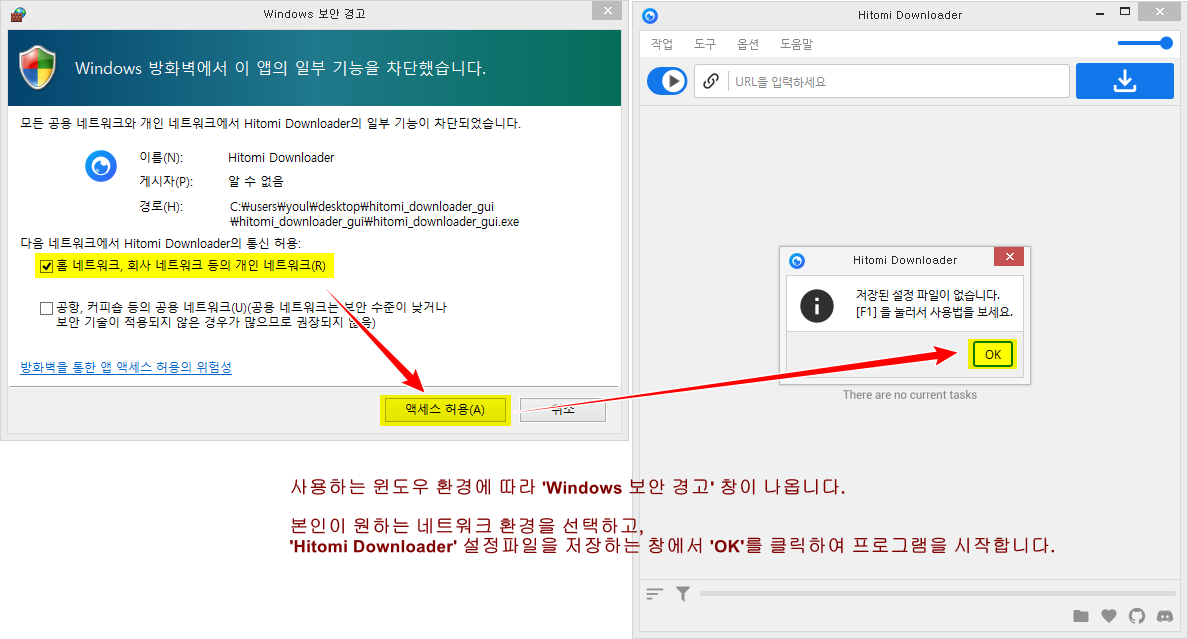Viewport: 1188px width, 639px height.
Task: Open the 옵션 menu
Action: coord(748,44)
